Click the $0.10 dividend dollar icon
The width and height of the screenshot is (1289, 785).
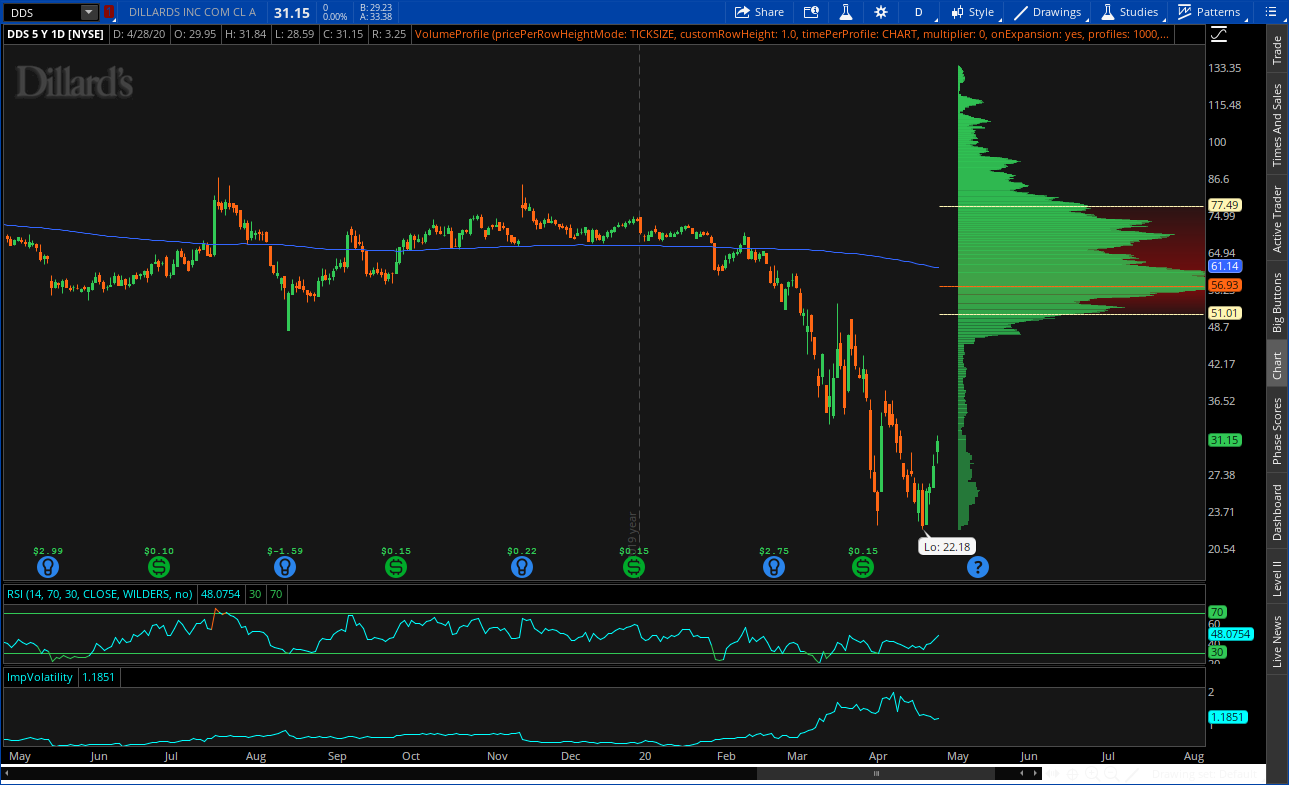(159, 567)
